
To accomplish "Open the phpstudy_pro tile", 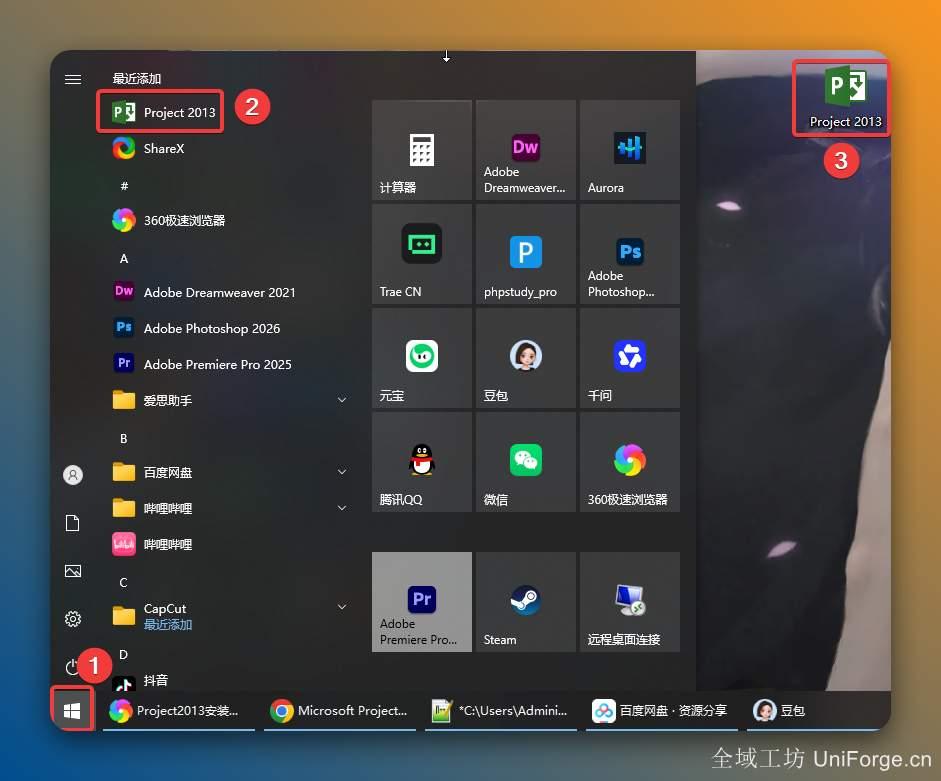I will point(526,254).
